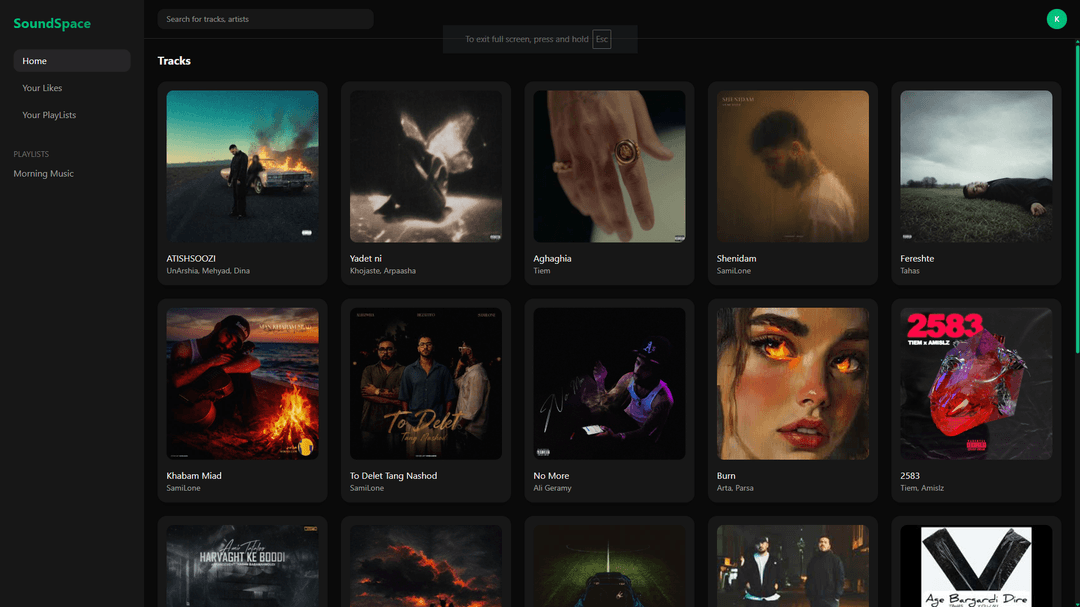Click the No More title text
This screenshot has width=1080, height=607.
551,475
